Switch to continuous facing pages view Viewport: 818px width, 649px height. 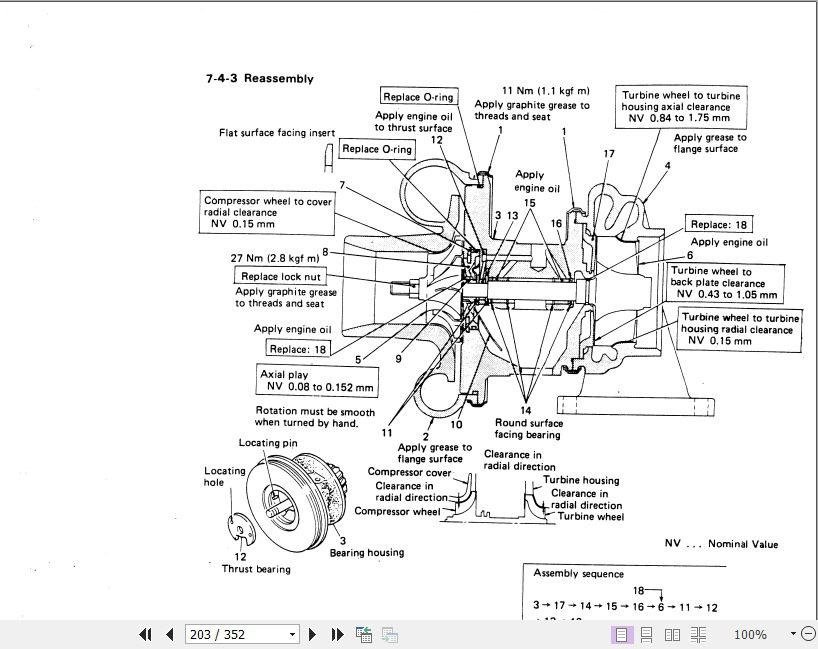698,634
